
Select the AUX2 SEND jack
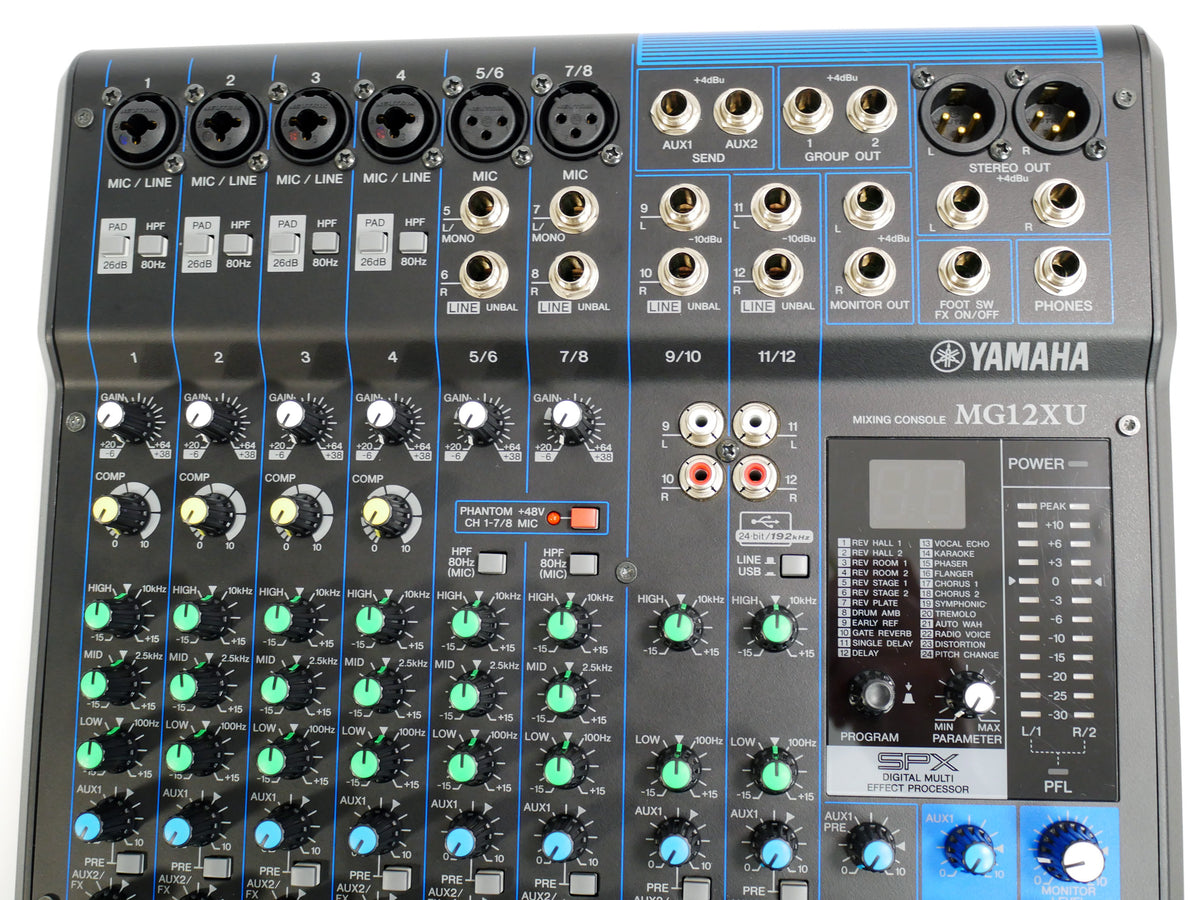tap(738, 111)
